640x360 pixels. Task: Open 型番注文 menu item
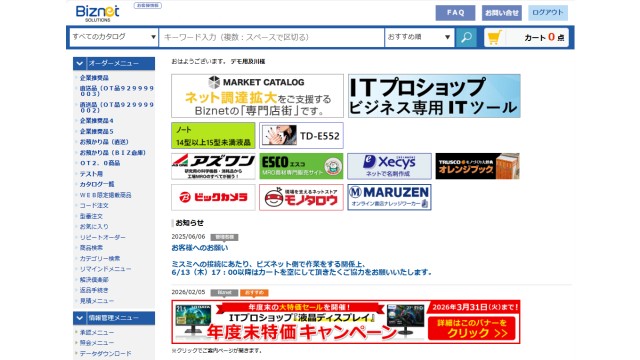pyautogui.click(x=91, y=216)
